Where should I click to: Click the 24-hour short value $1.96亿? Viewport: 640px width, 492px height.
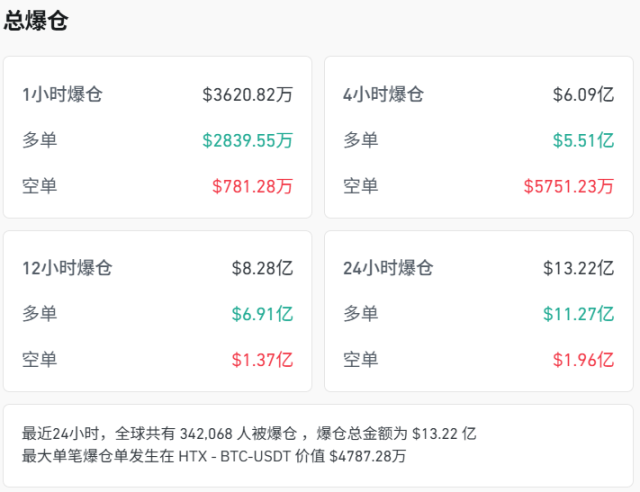tap(583, 359)
